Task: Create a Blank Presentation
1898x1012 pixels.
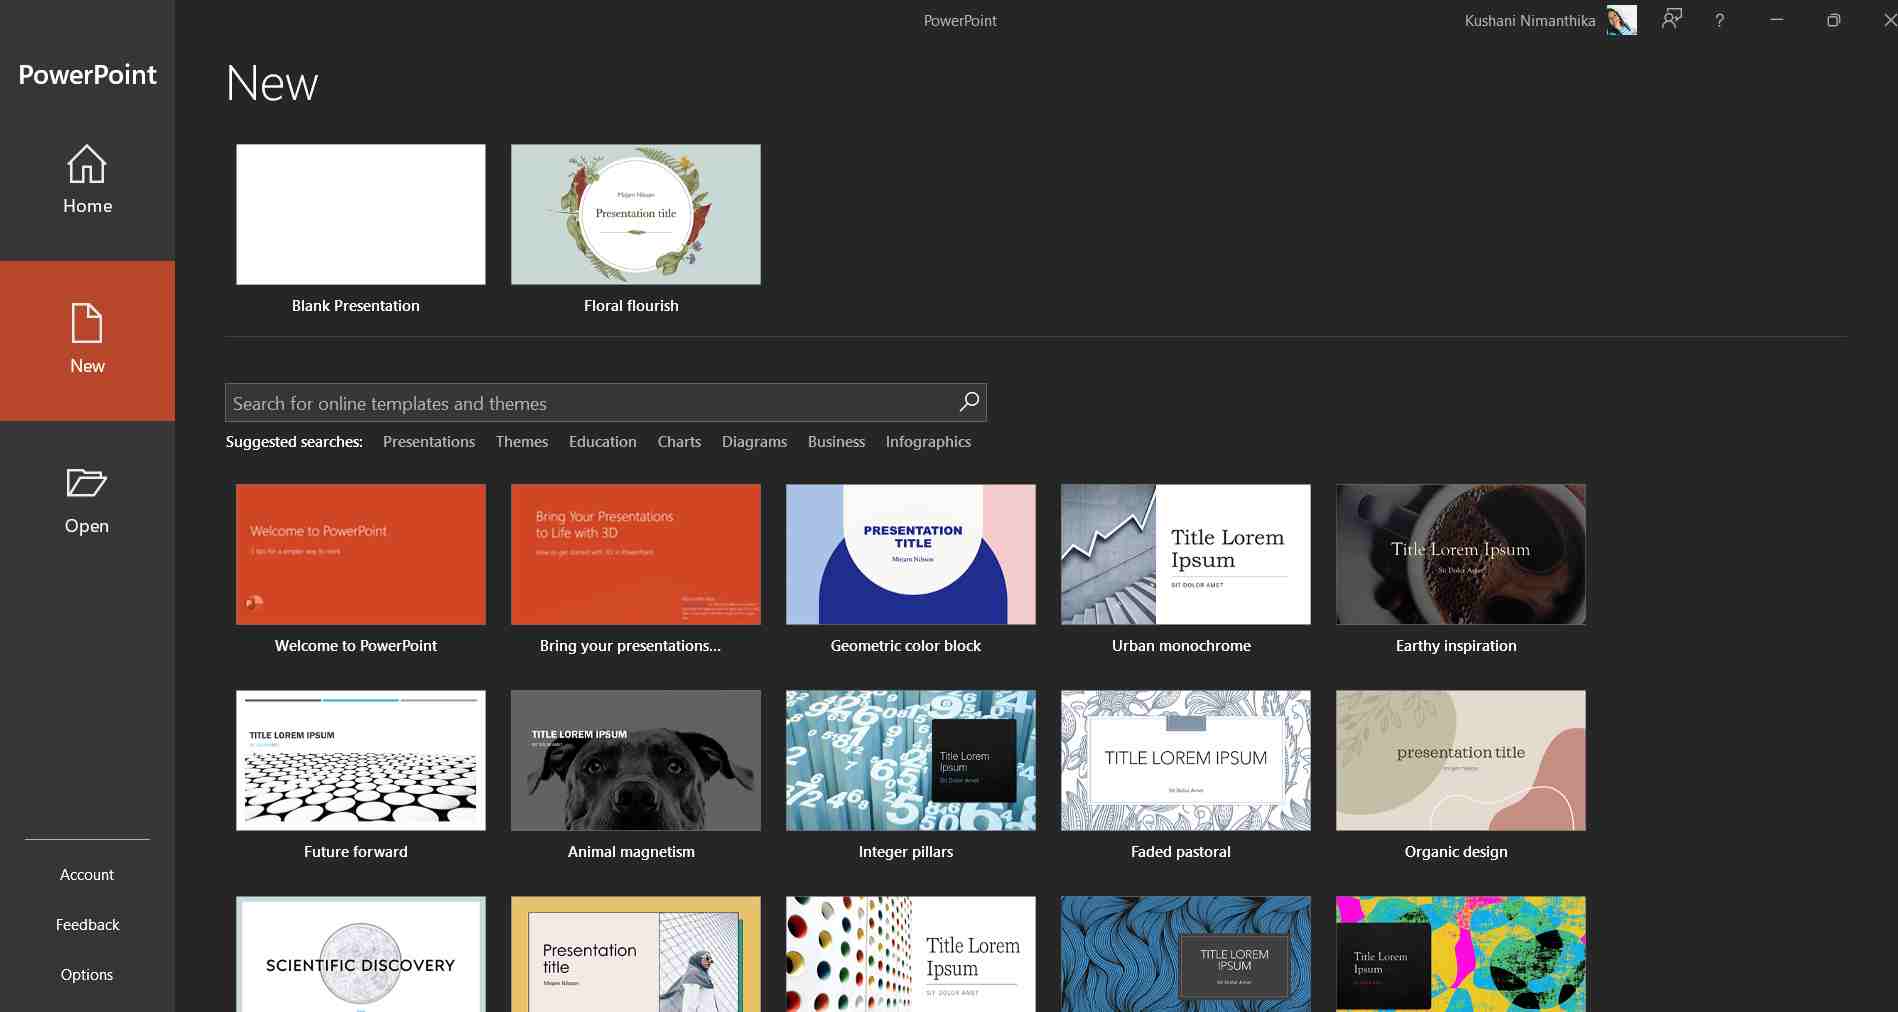Action: coord(360,214)
